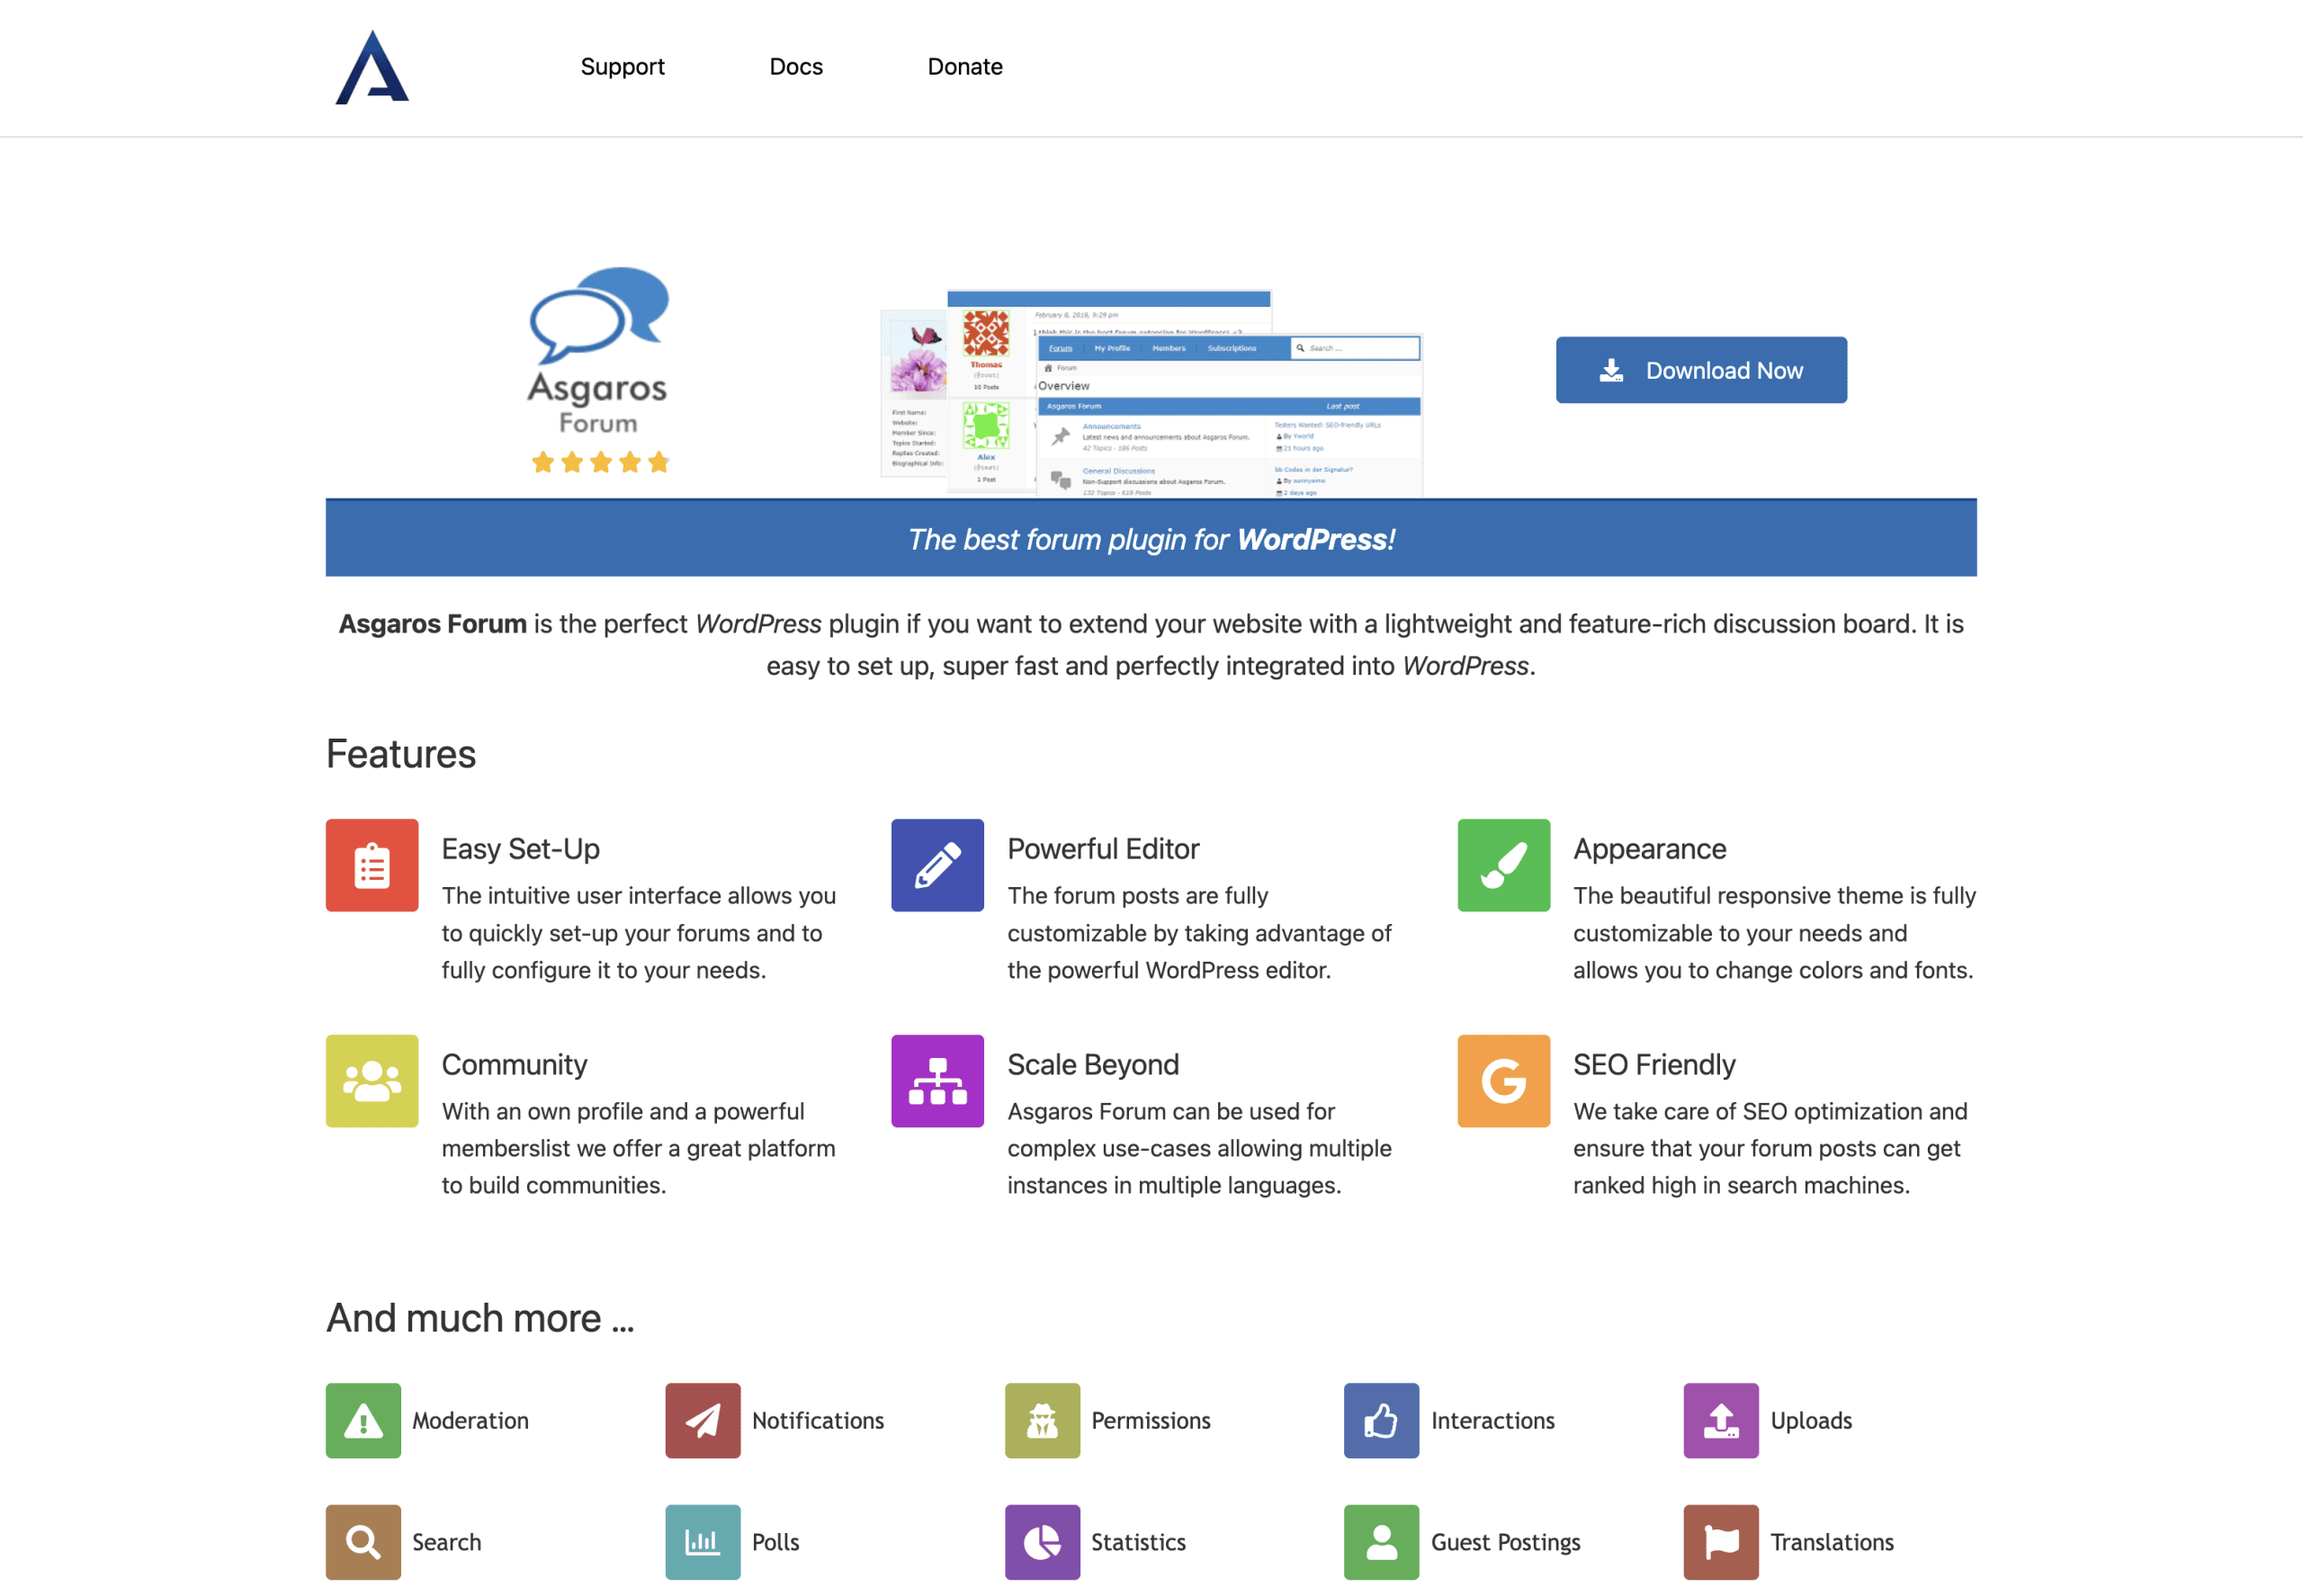Select the "Community" heading text
The width and height of the screenshot is (2303, 1596).
click(515, 1065)
